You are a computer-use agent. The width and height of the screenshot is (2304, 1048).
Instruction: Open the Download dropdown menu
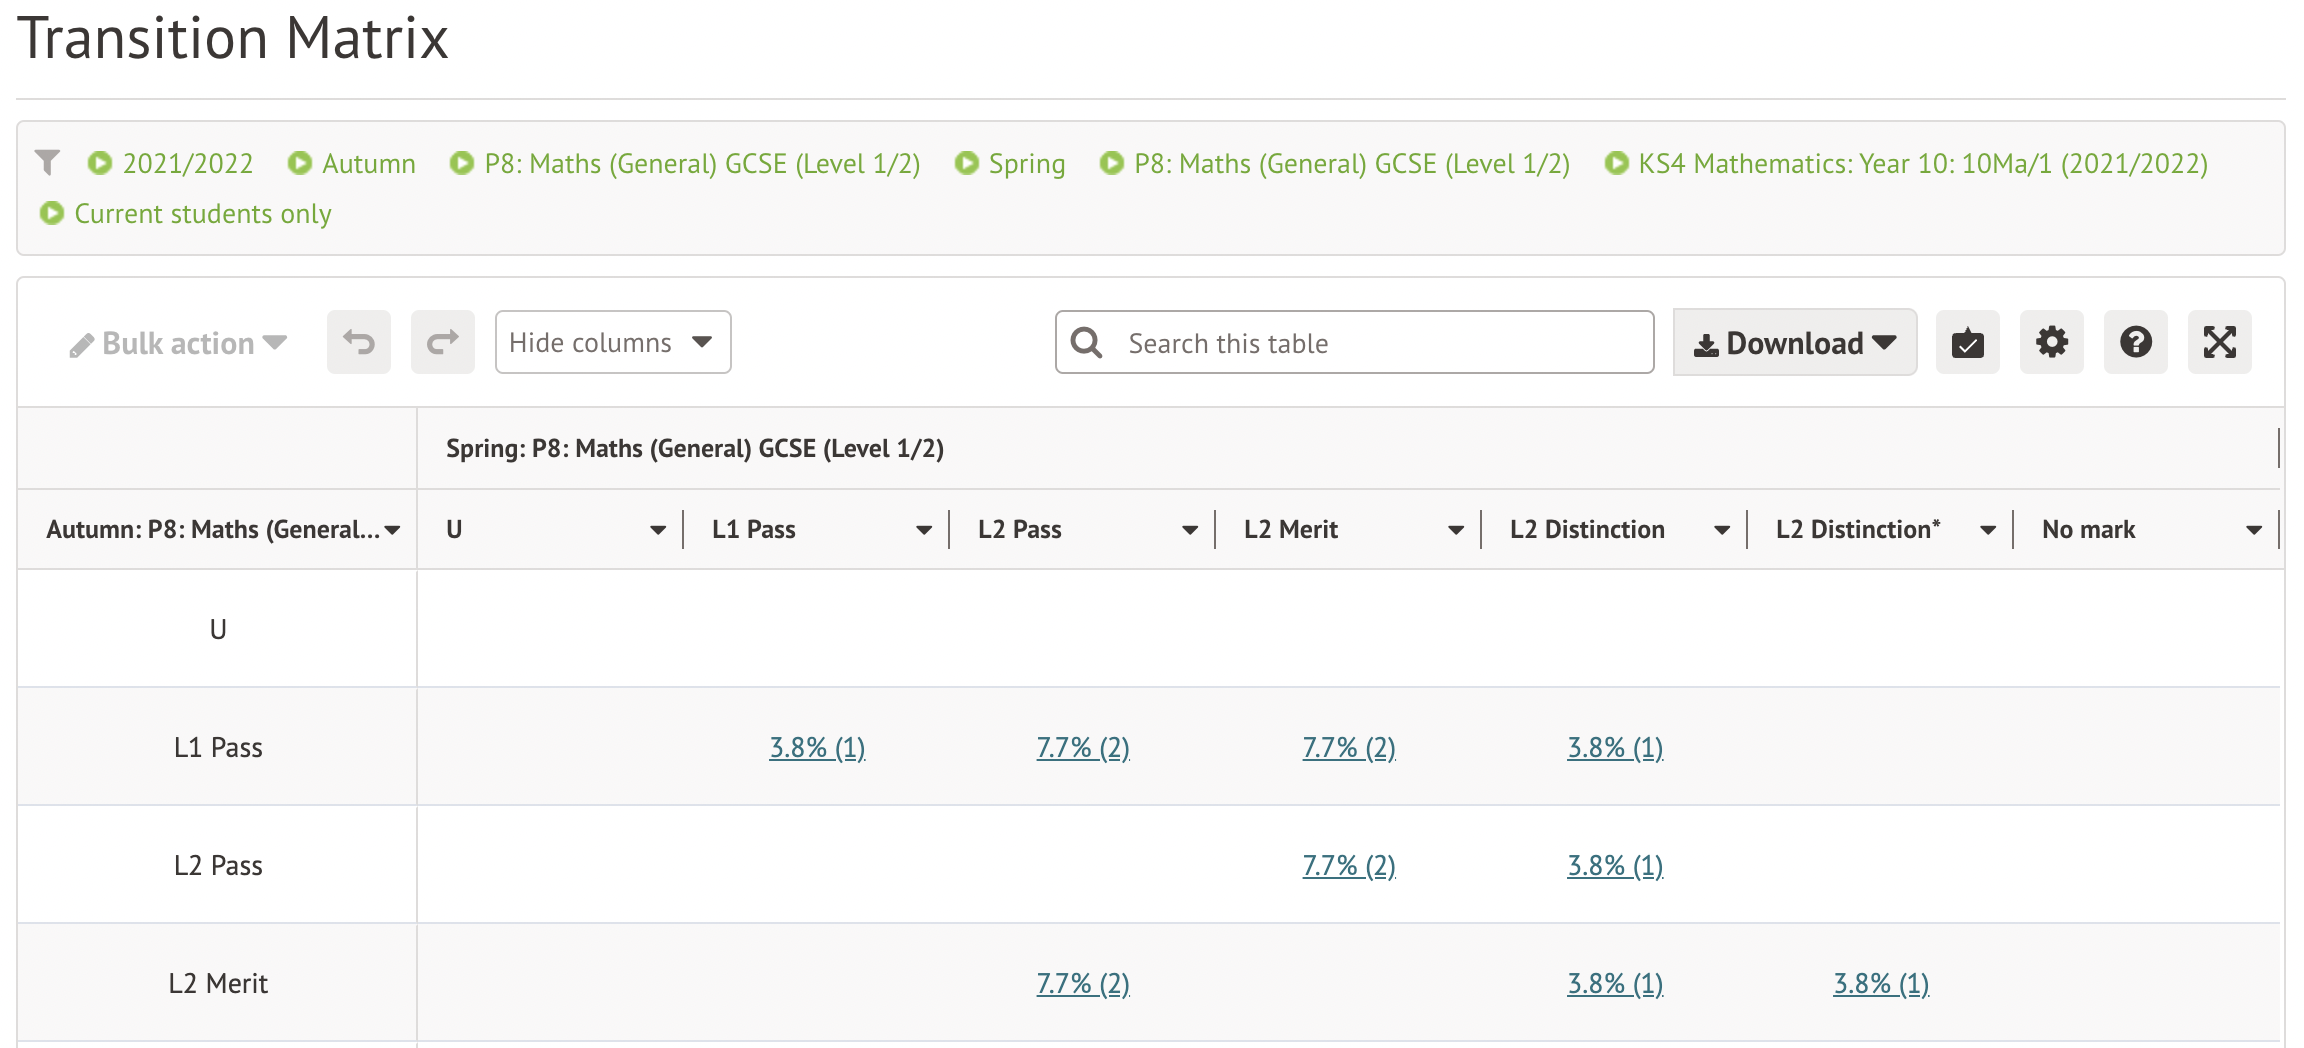1794,343
